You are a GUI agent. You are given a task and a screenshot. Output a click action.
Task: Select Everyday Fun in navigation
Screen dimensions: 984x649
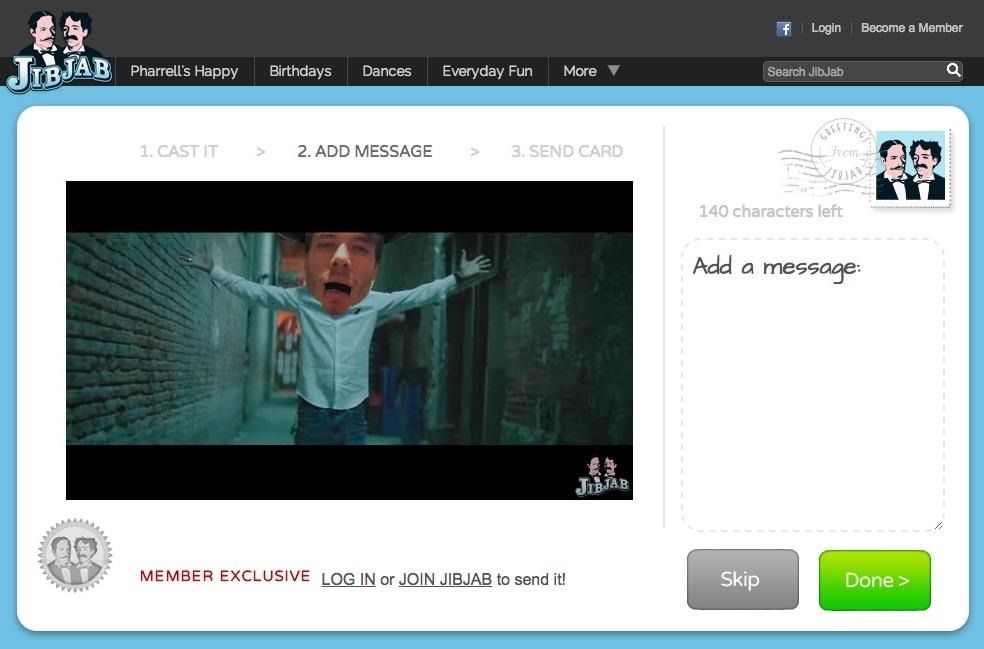(487, 71)
